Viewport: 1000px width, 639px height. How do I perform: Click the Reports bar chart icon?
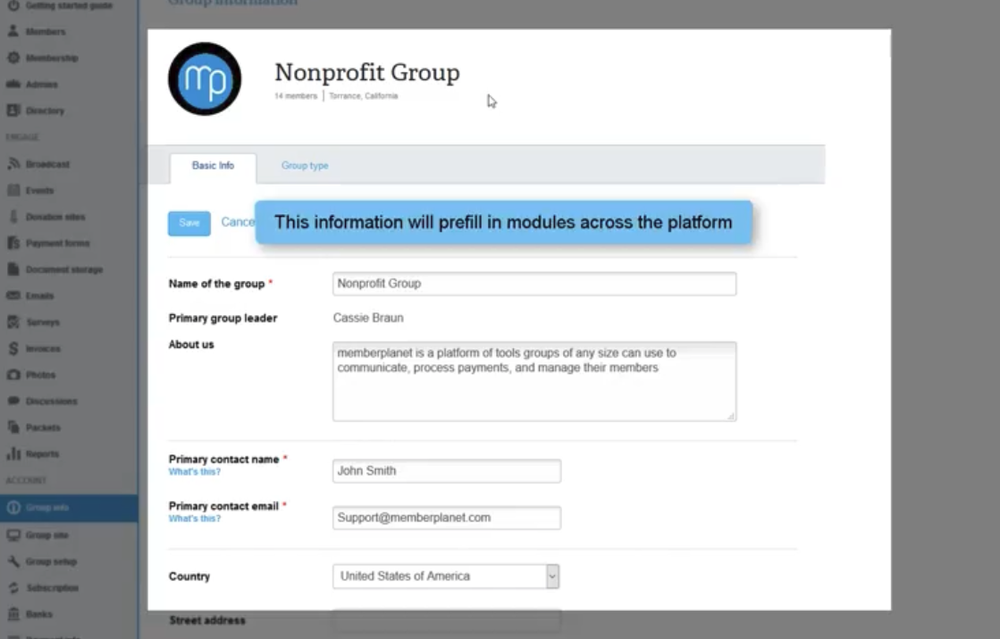(13, 453)
